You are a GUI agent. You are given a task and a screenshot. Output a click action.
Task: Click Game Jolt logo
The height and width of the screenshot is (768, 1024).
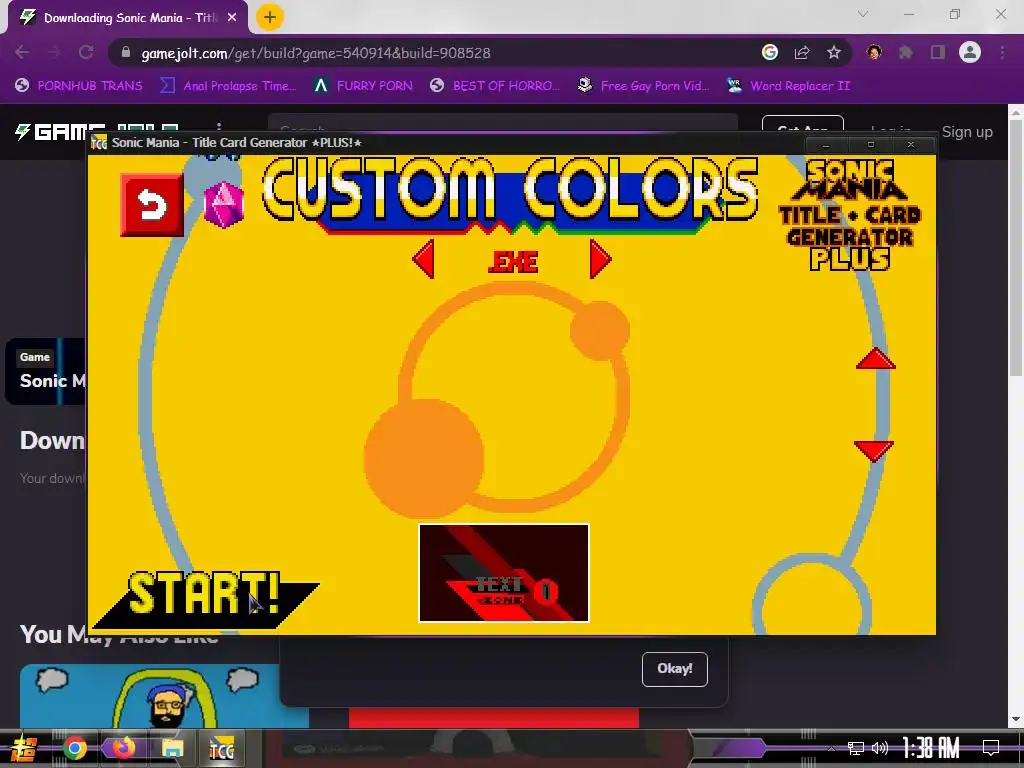tap(97, 132)
